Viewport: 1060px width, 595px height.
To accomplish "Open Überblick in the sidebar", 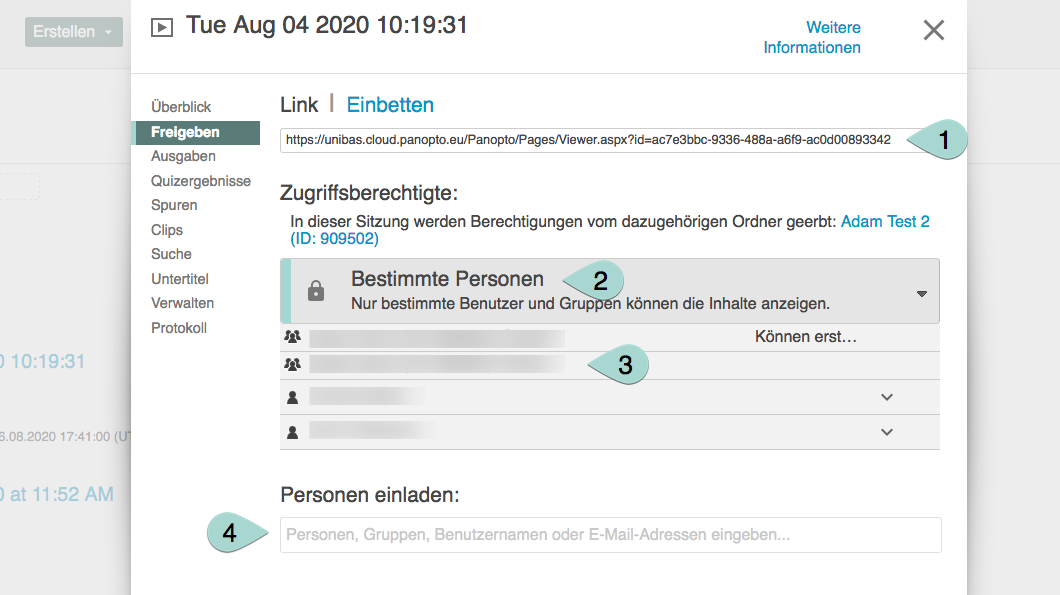I will 181,107.
